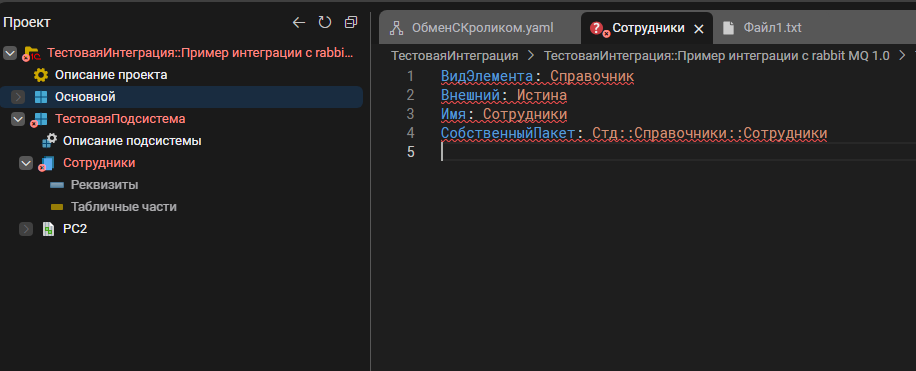Select Основной in project tree
The image size is (916, 371).
85,97
